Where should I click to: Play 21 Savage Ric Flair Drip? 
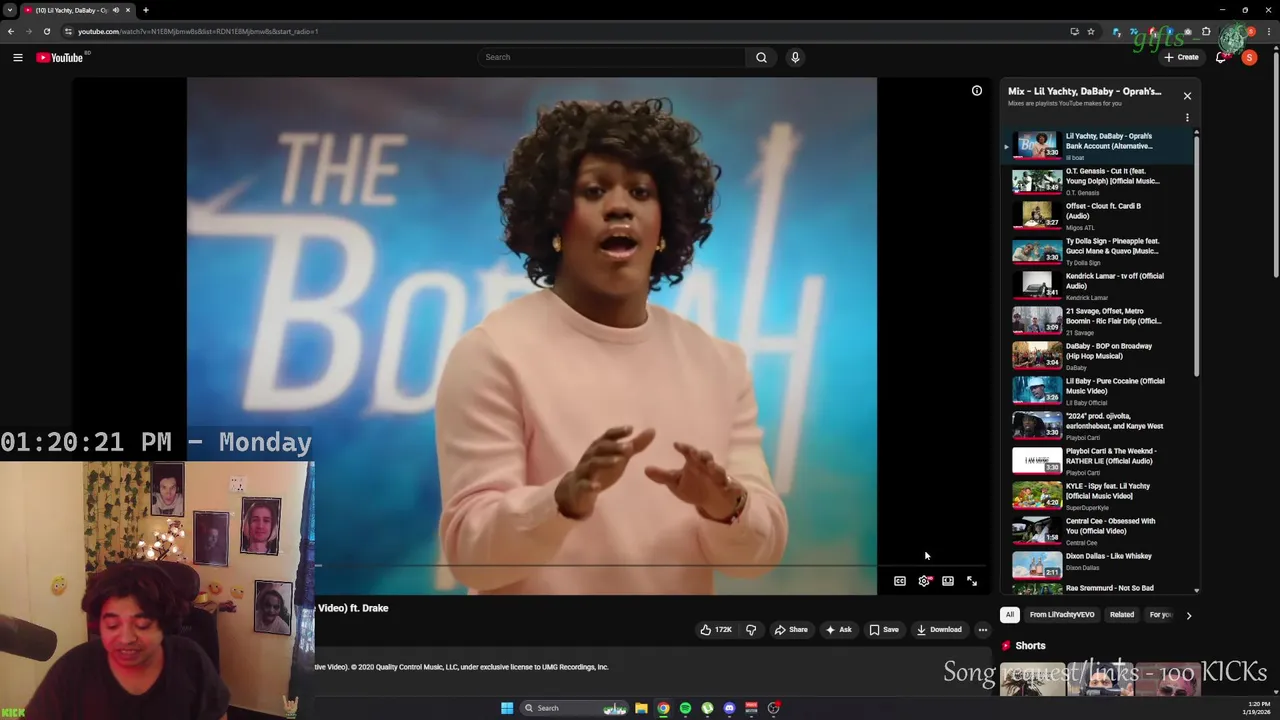click(x=1099, y=321)
